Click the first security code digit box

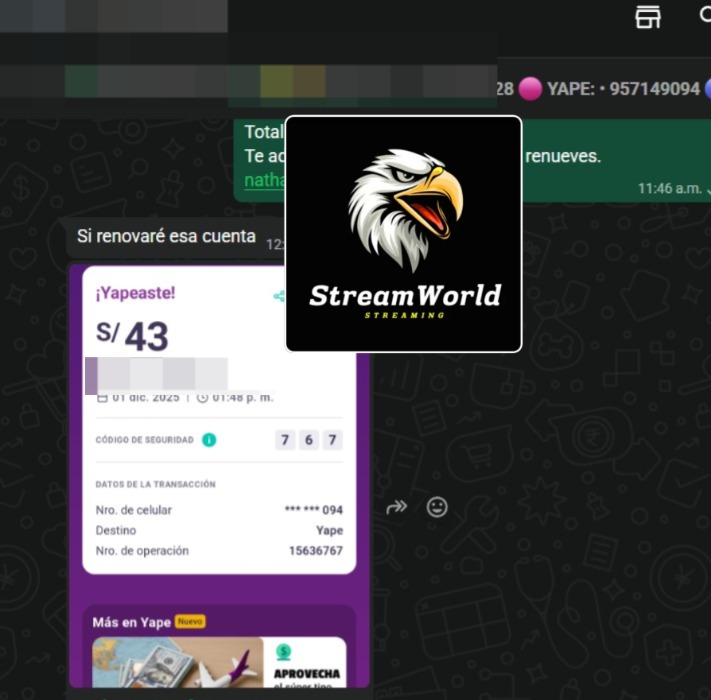click(x=285, y=440)
